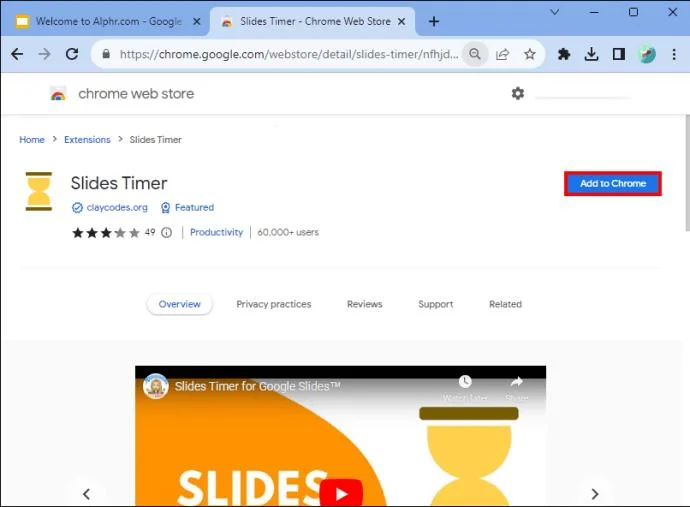The image size is (690, 507).
Task: Open the Extensions puzzle menu
Action: (x=564, y=54)
